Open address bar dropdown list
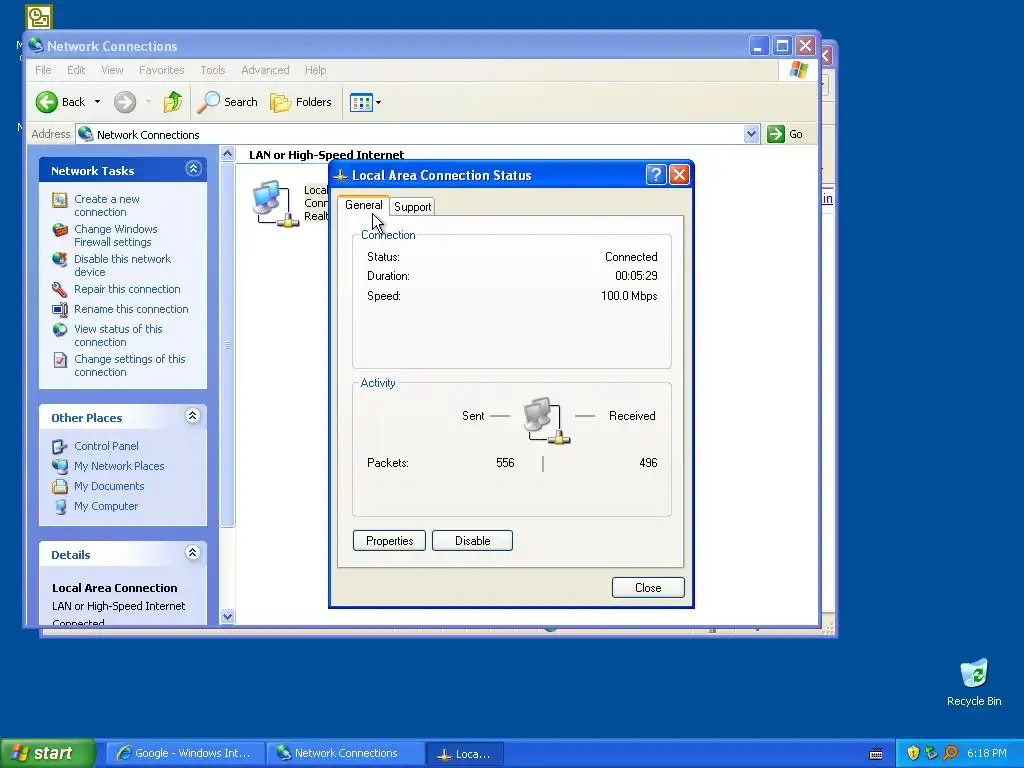Viewport: 1024px width, 768px height. pos(752,134)
